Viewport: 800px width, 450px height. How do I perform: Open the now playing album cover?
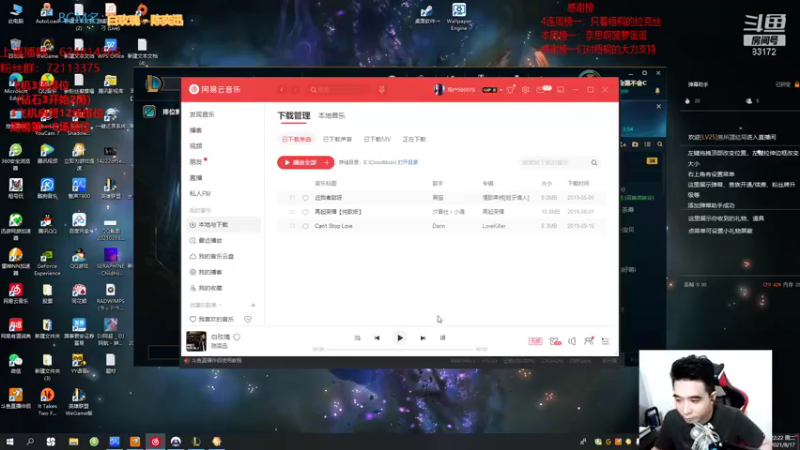pos(196,341)
